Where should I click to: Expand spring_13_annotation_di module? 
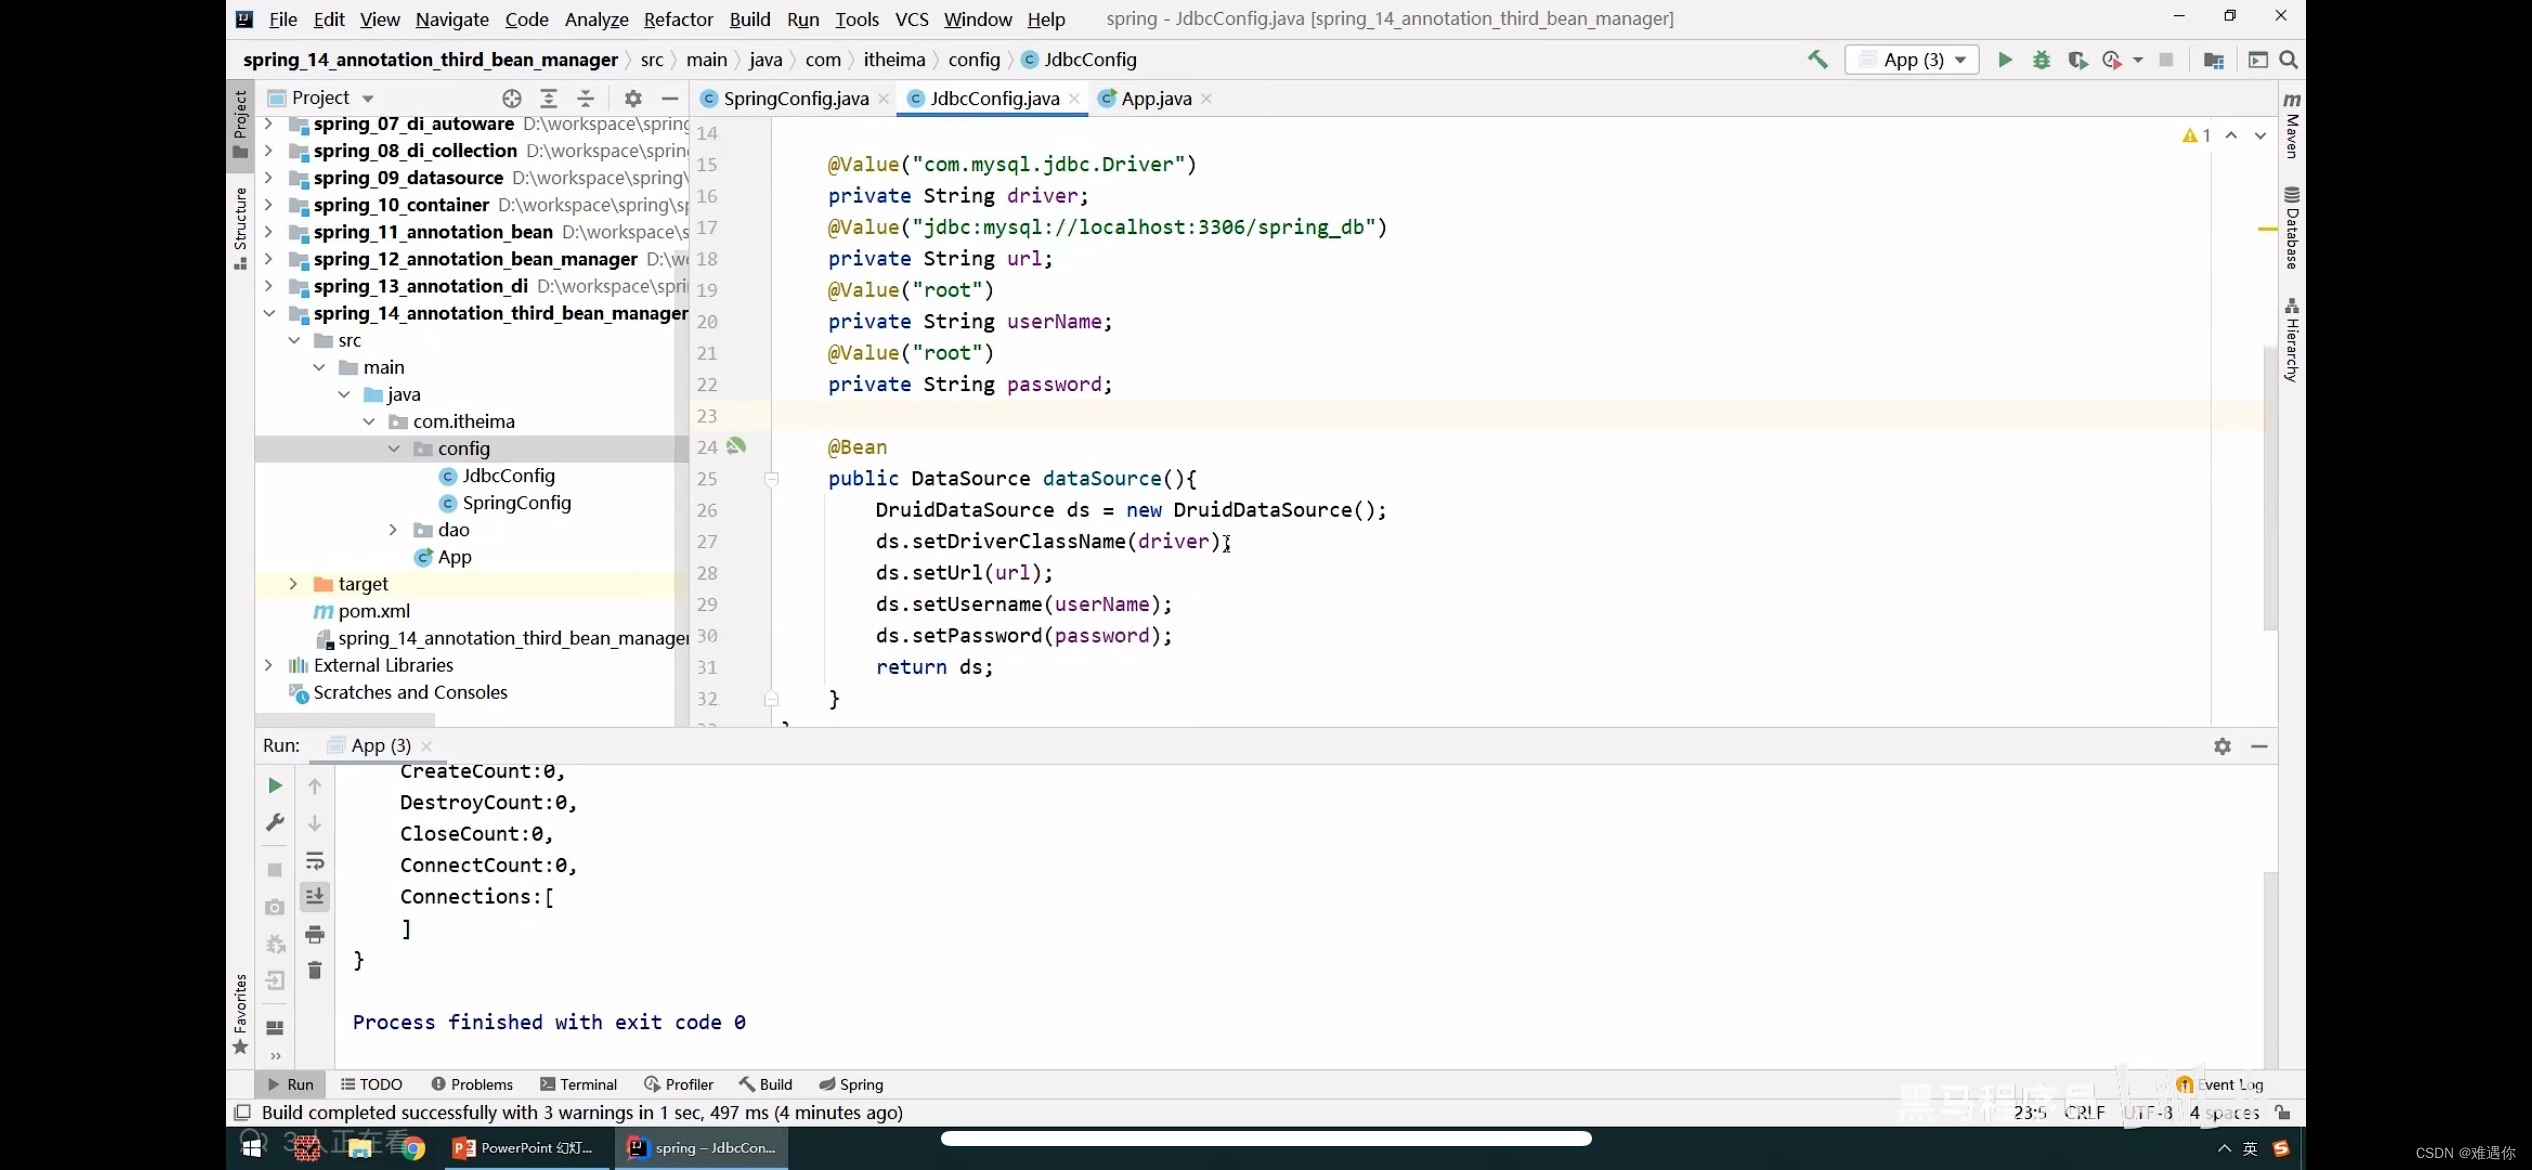[x=268, y=286]
